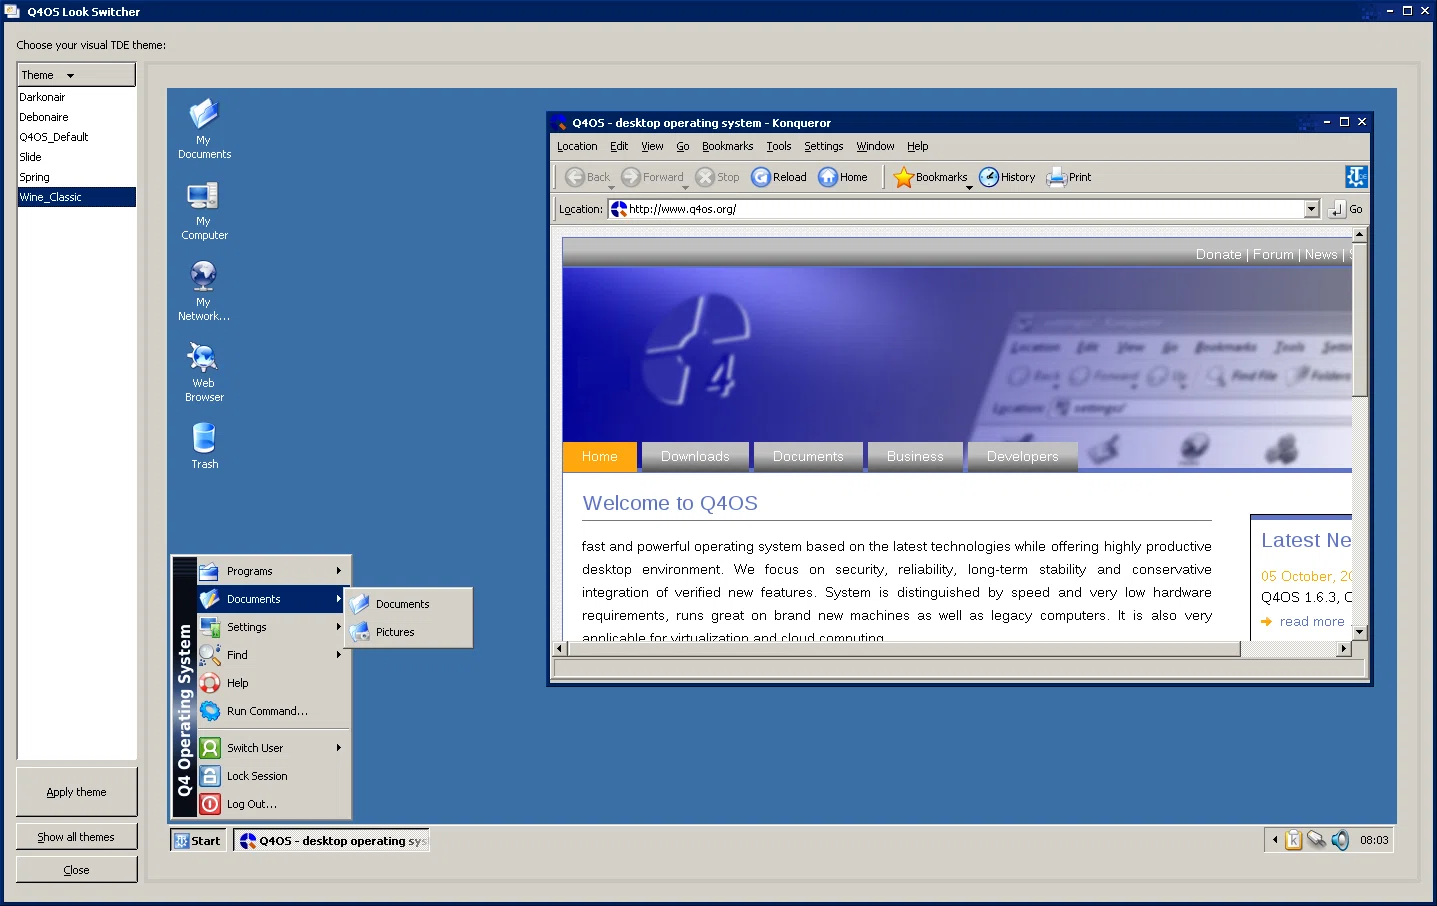Select the Slide theme

coord(76,157)
